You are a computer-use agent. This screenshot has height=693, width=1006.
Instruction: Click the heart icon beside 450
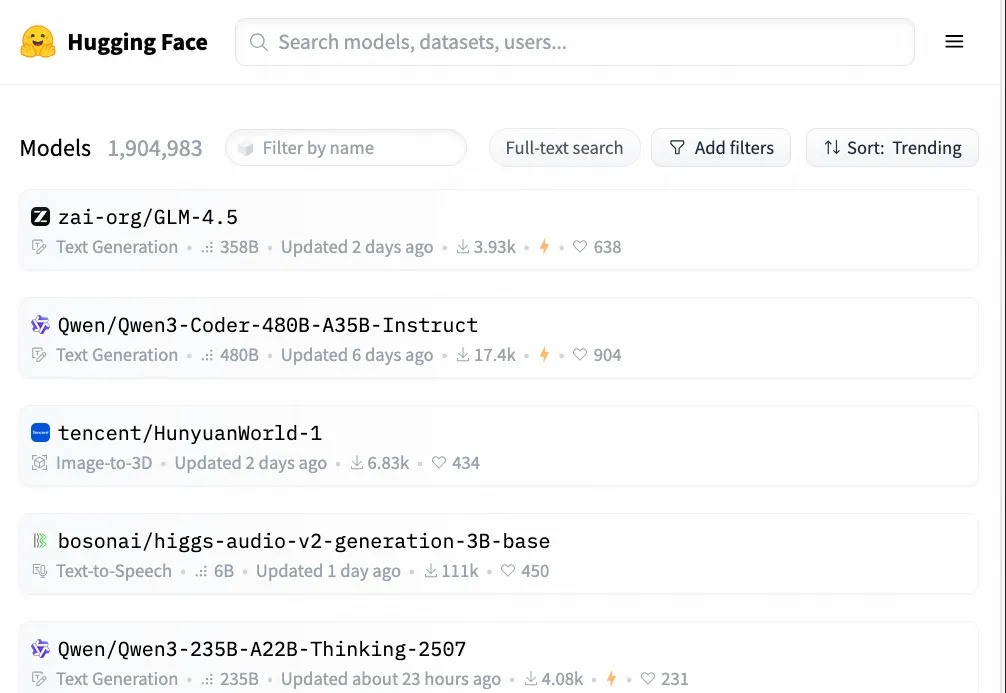point(508,570)
